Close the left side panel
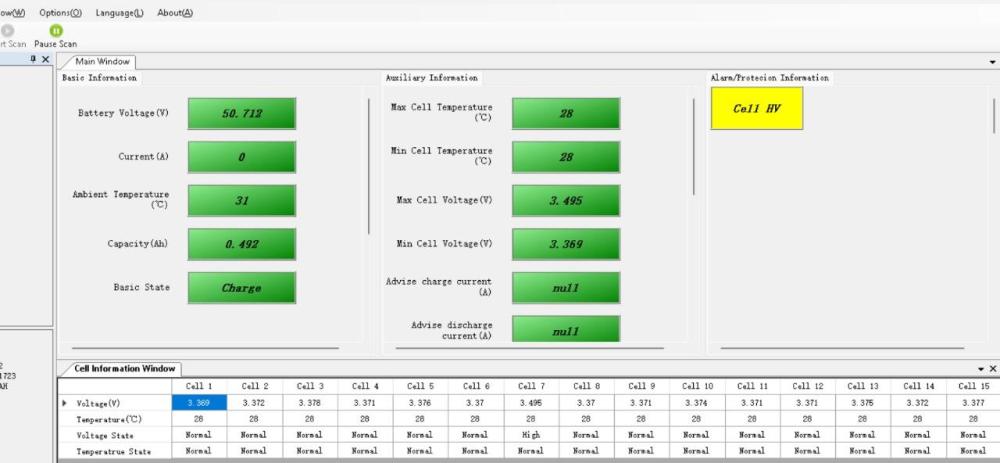 [45, 59]
